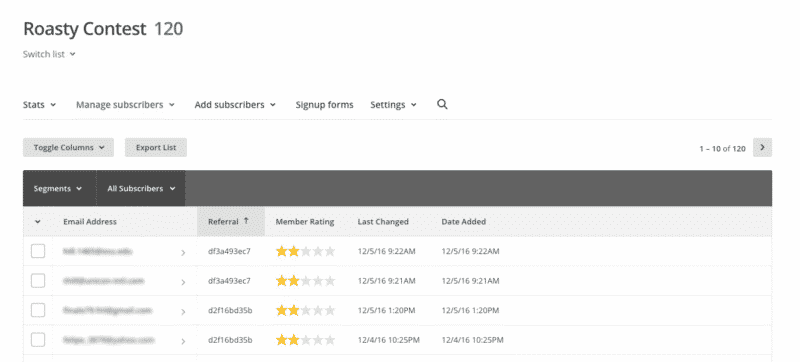Open the Segments dropdown
The height and width of the screenshot is (362, 800).
coord(59,189)
